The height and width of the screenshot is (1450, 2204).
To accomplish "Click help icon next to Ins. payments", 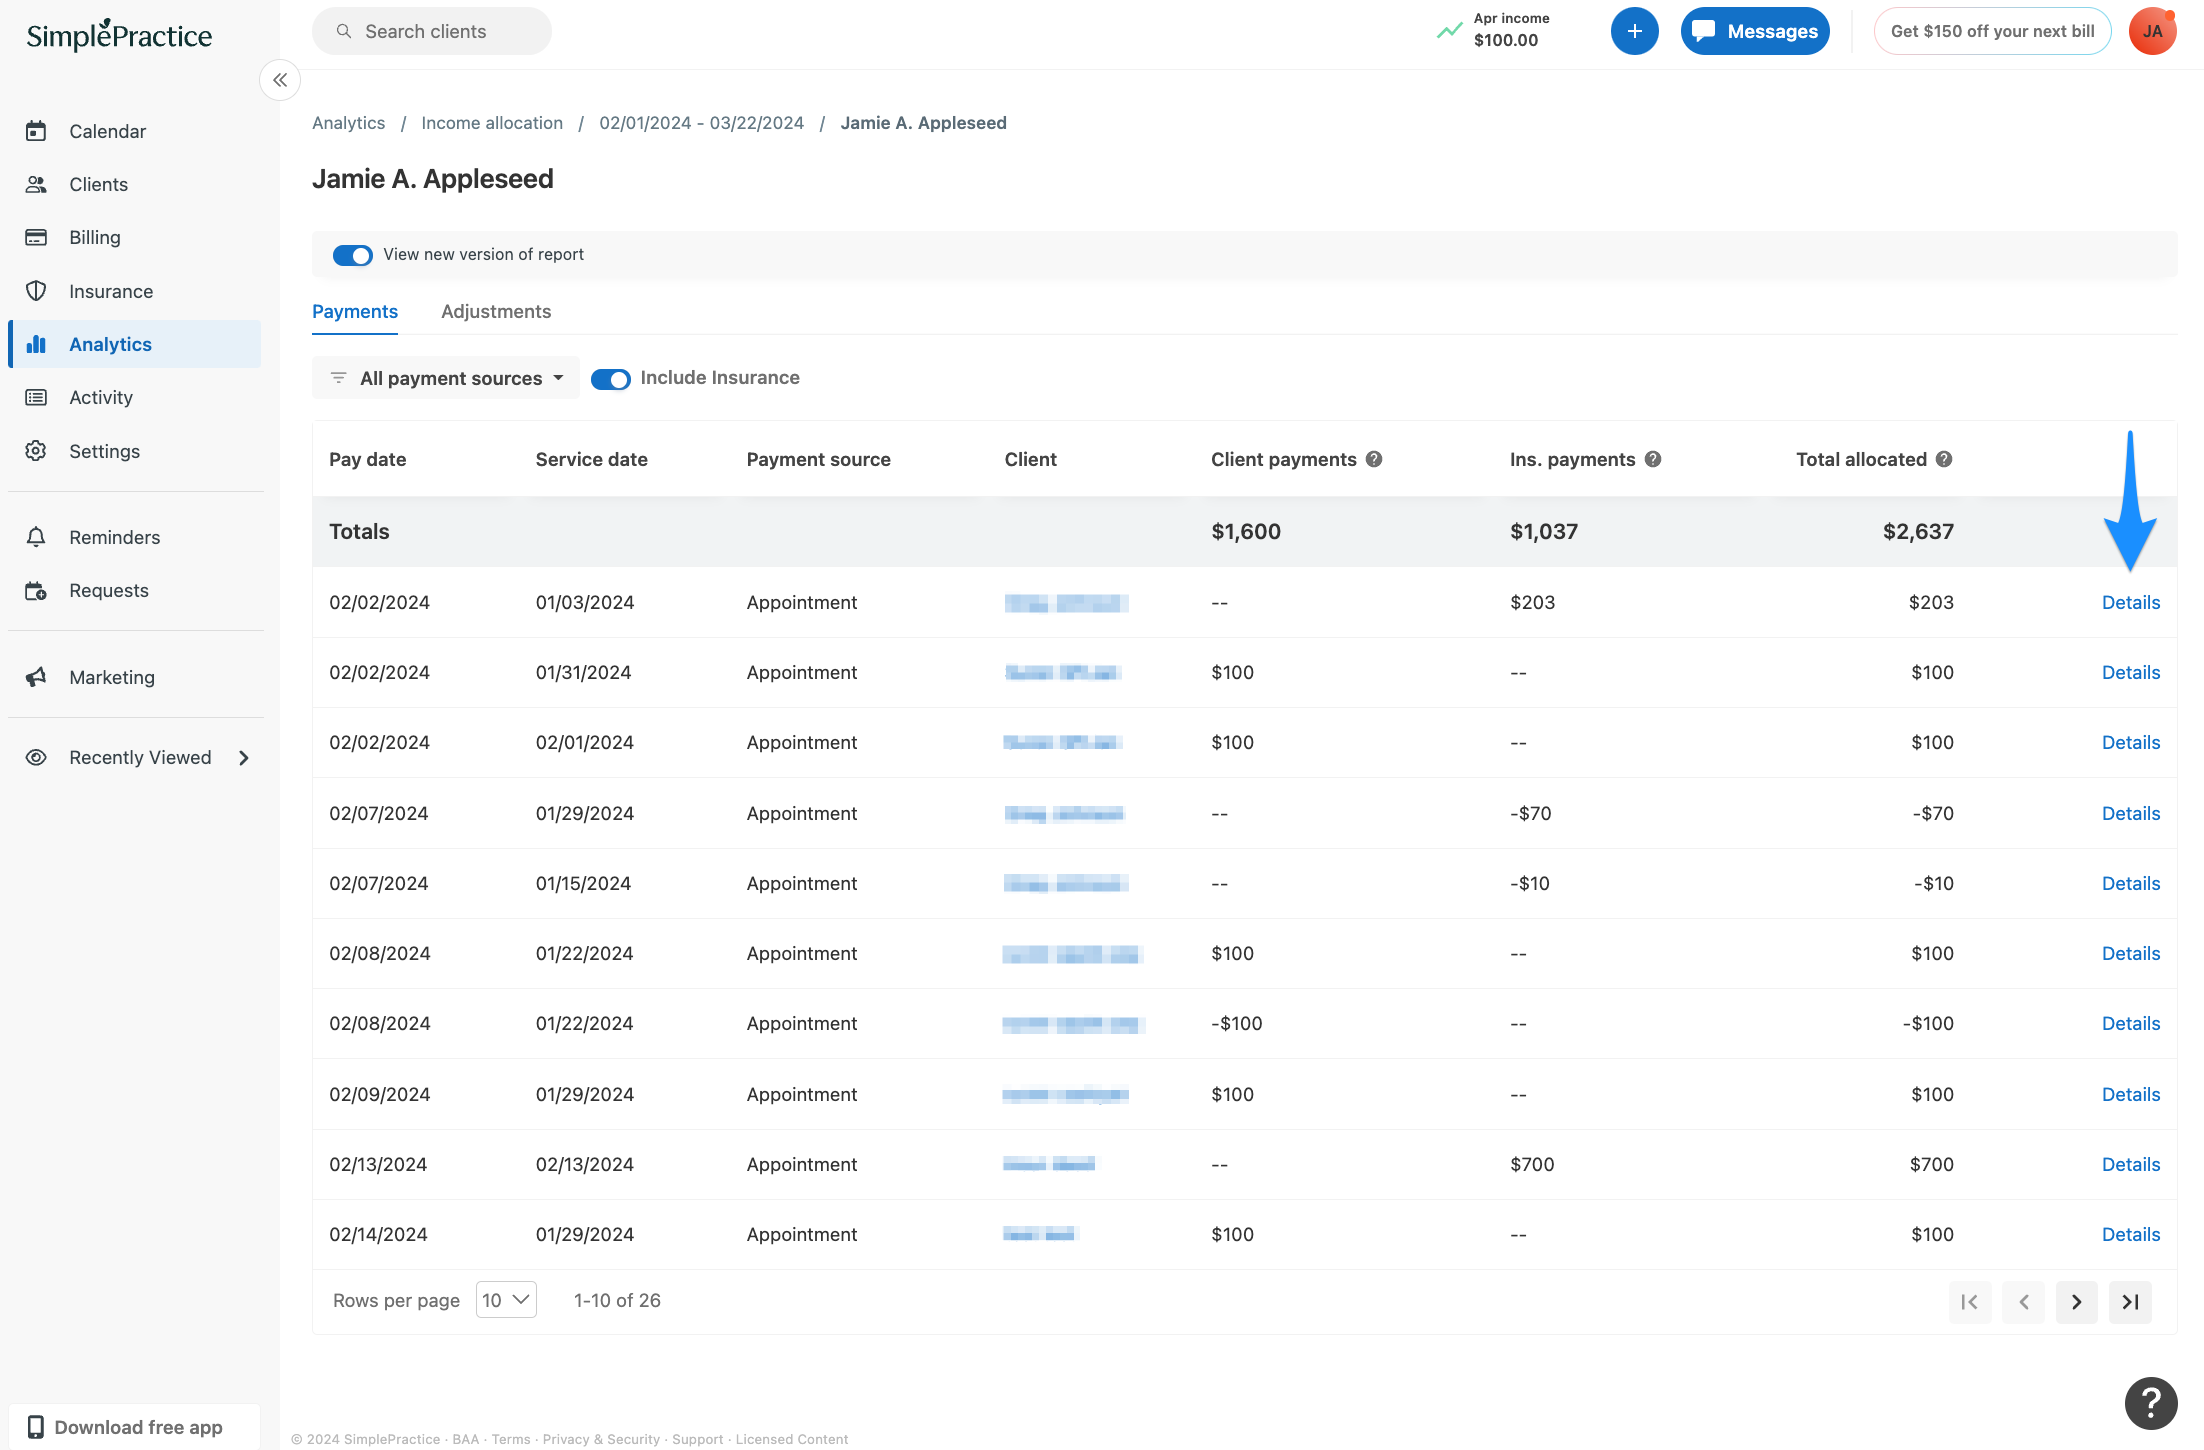I will (1653, 459).
